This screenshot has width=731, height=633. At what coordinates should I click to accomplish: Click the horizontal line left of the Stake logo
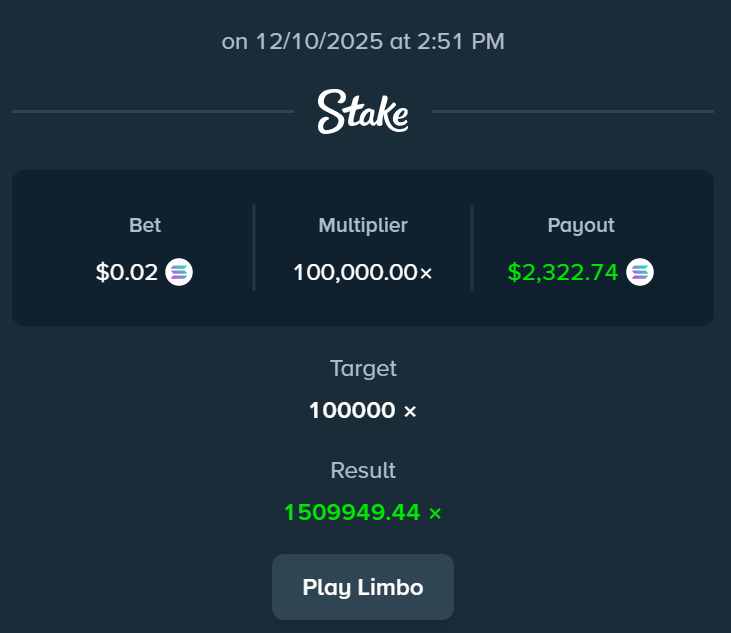tap(152, 111)
